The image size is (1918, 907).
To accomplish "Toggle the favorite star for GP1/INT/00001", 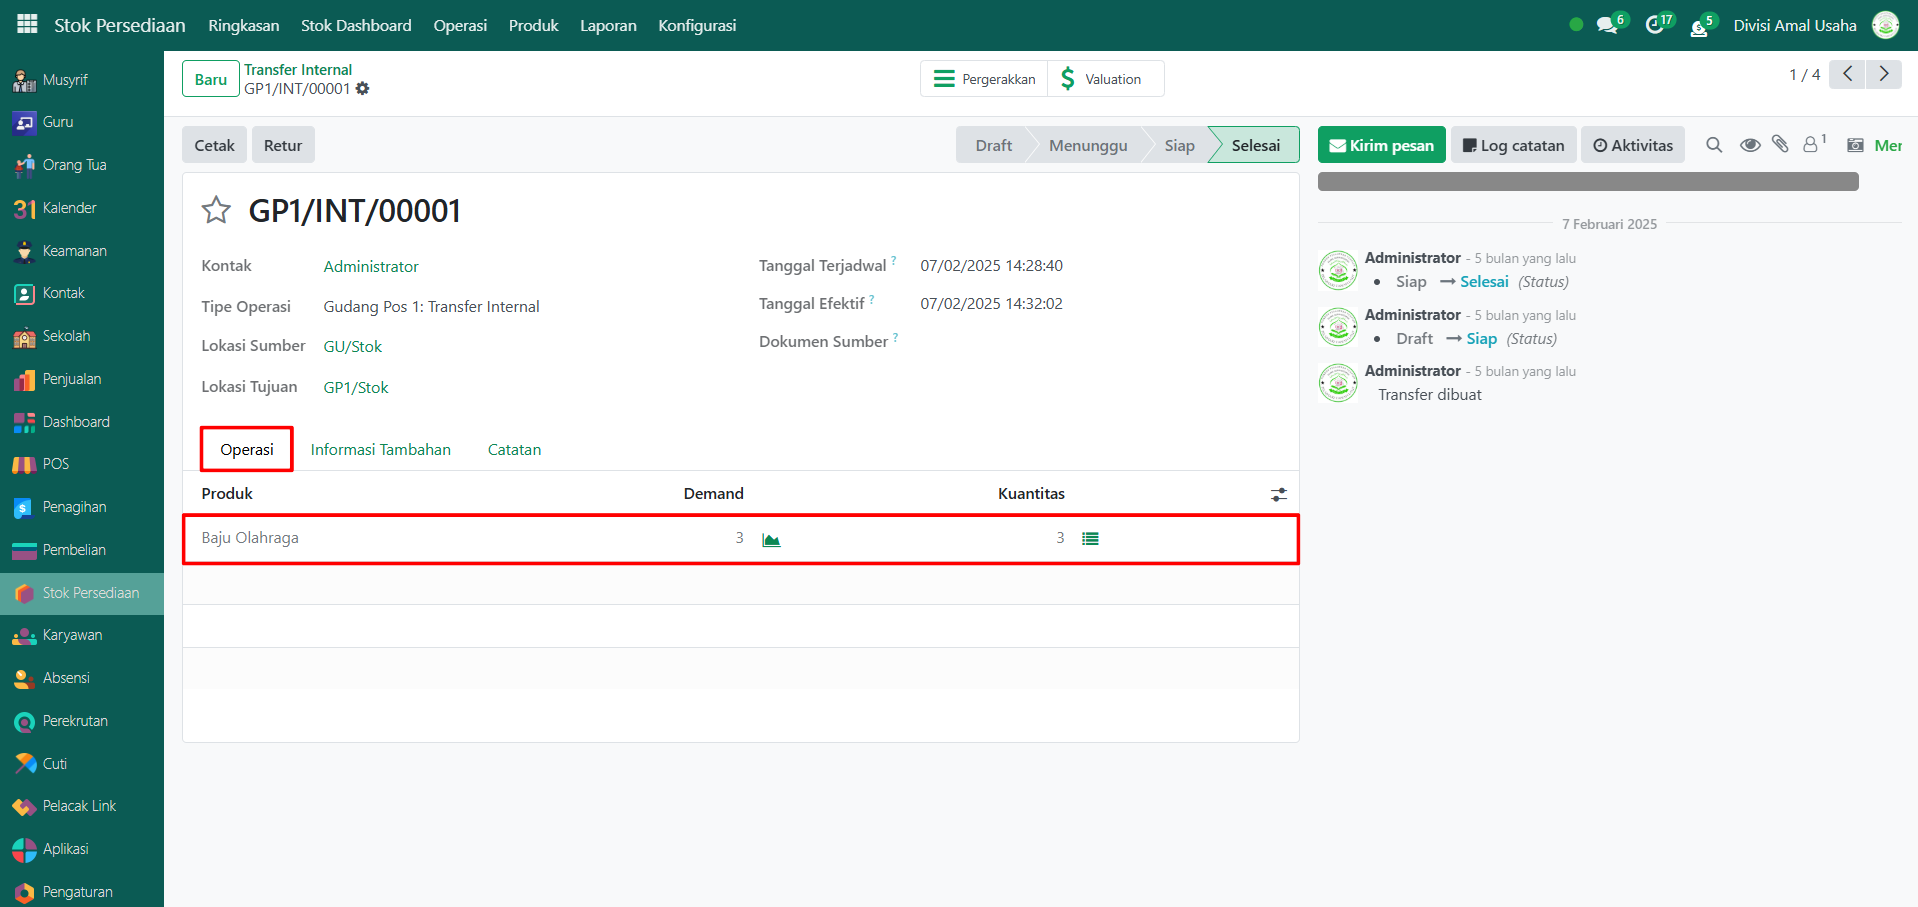I will click(216, 210).
